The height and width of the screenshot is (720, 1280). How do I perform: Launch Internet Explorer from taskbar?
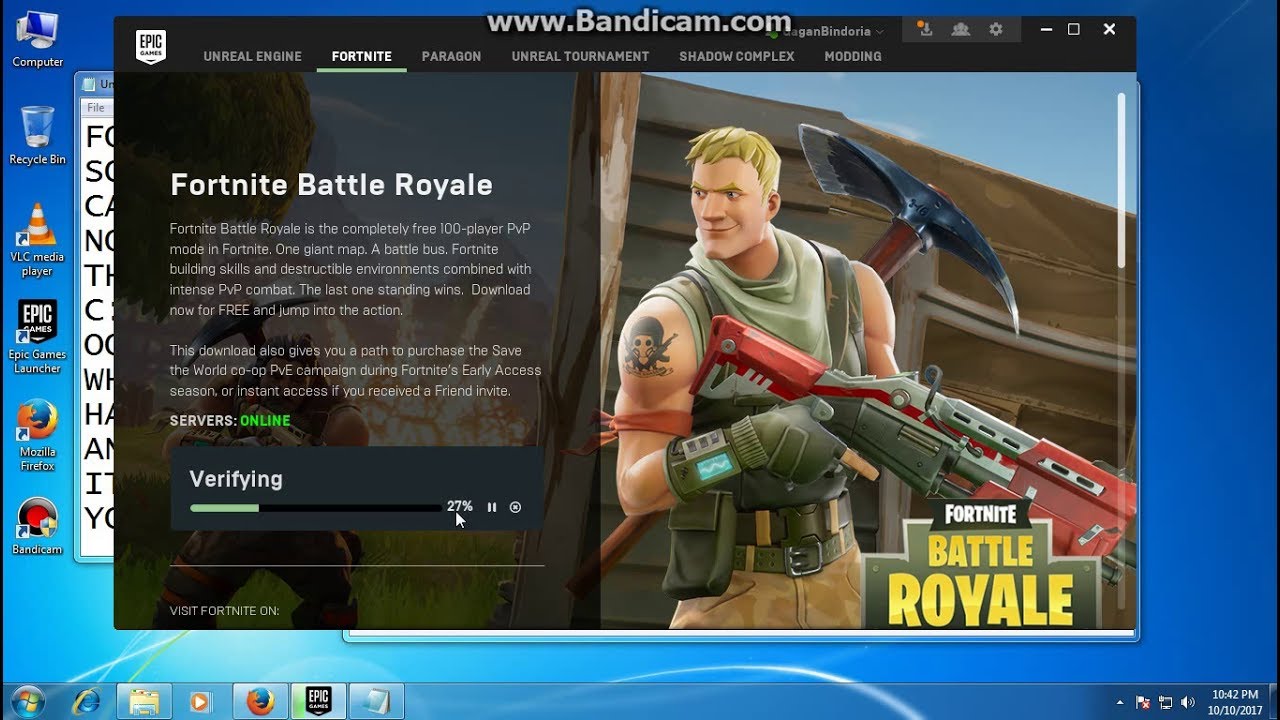click(x=84, y=701)
